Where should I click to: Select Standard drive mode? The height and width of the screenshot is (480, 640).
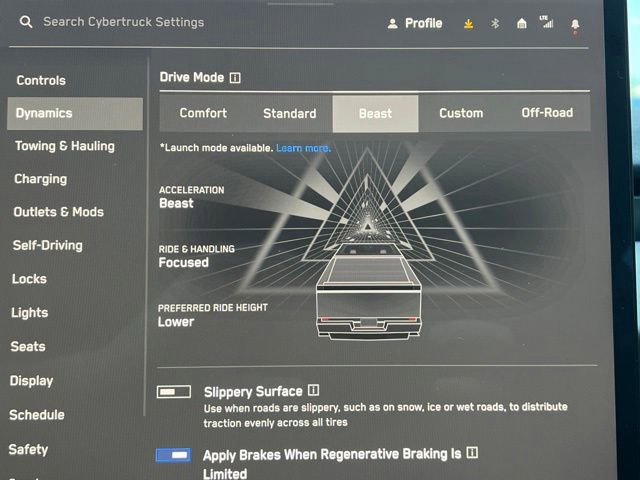pyautogui.click(x=290, y=113)
